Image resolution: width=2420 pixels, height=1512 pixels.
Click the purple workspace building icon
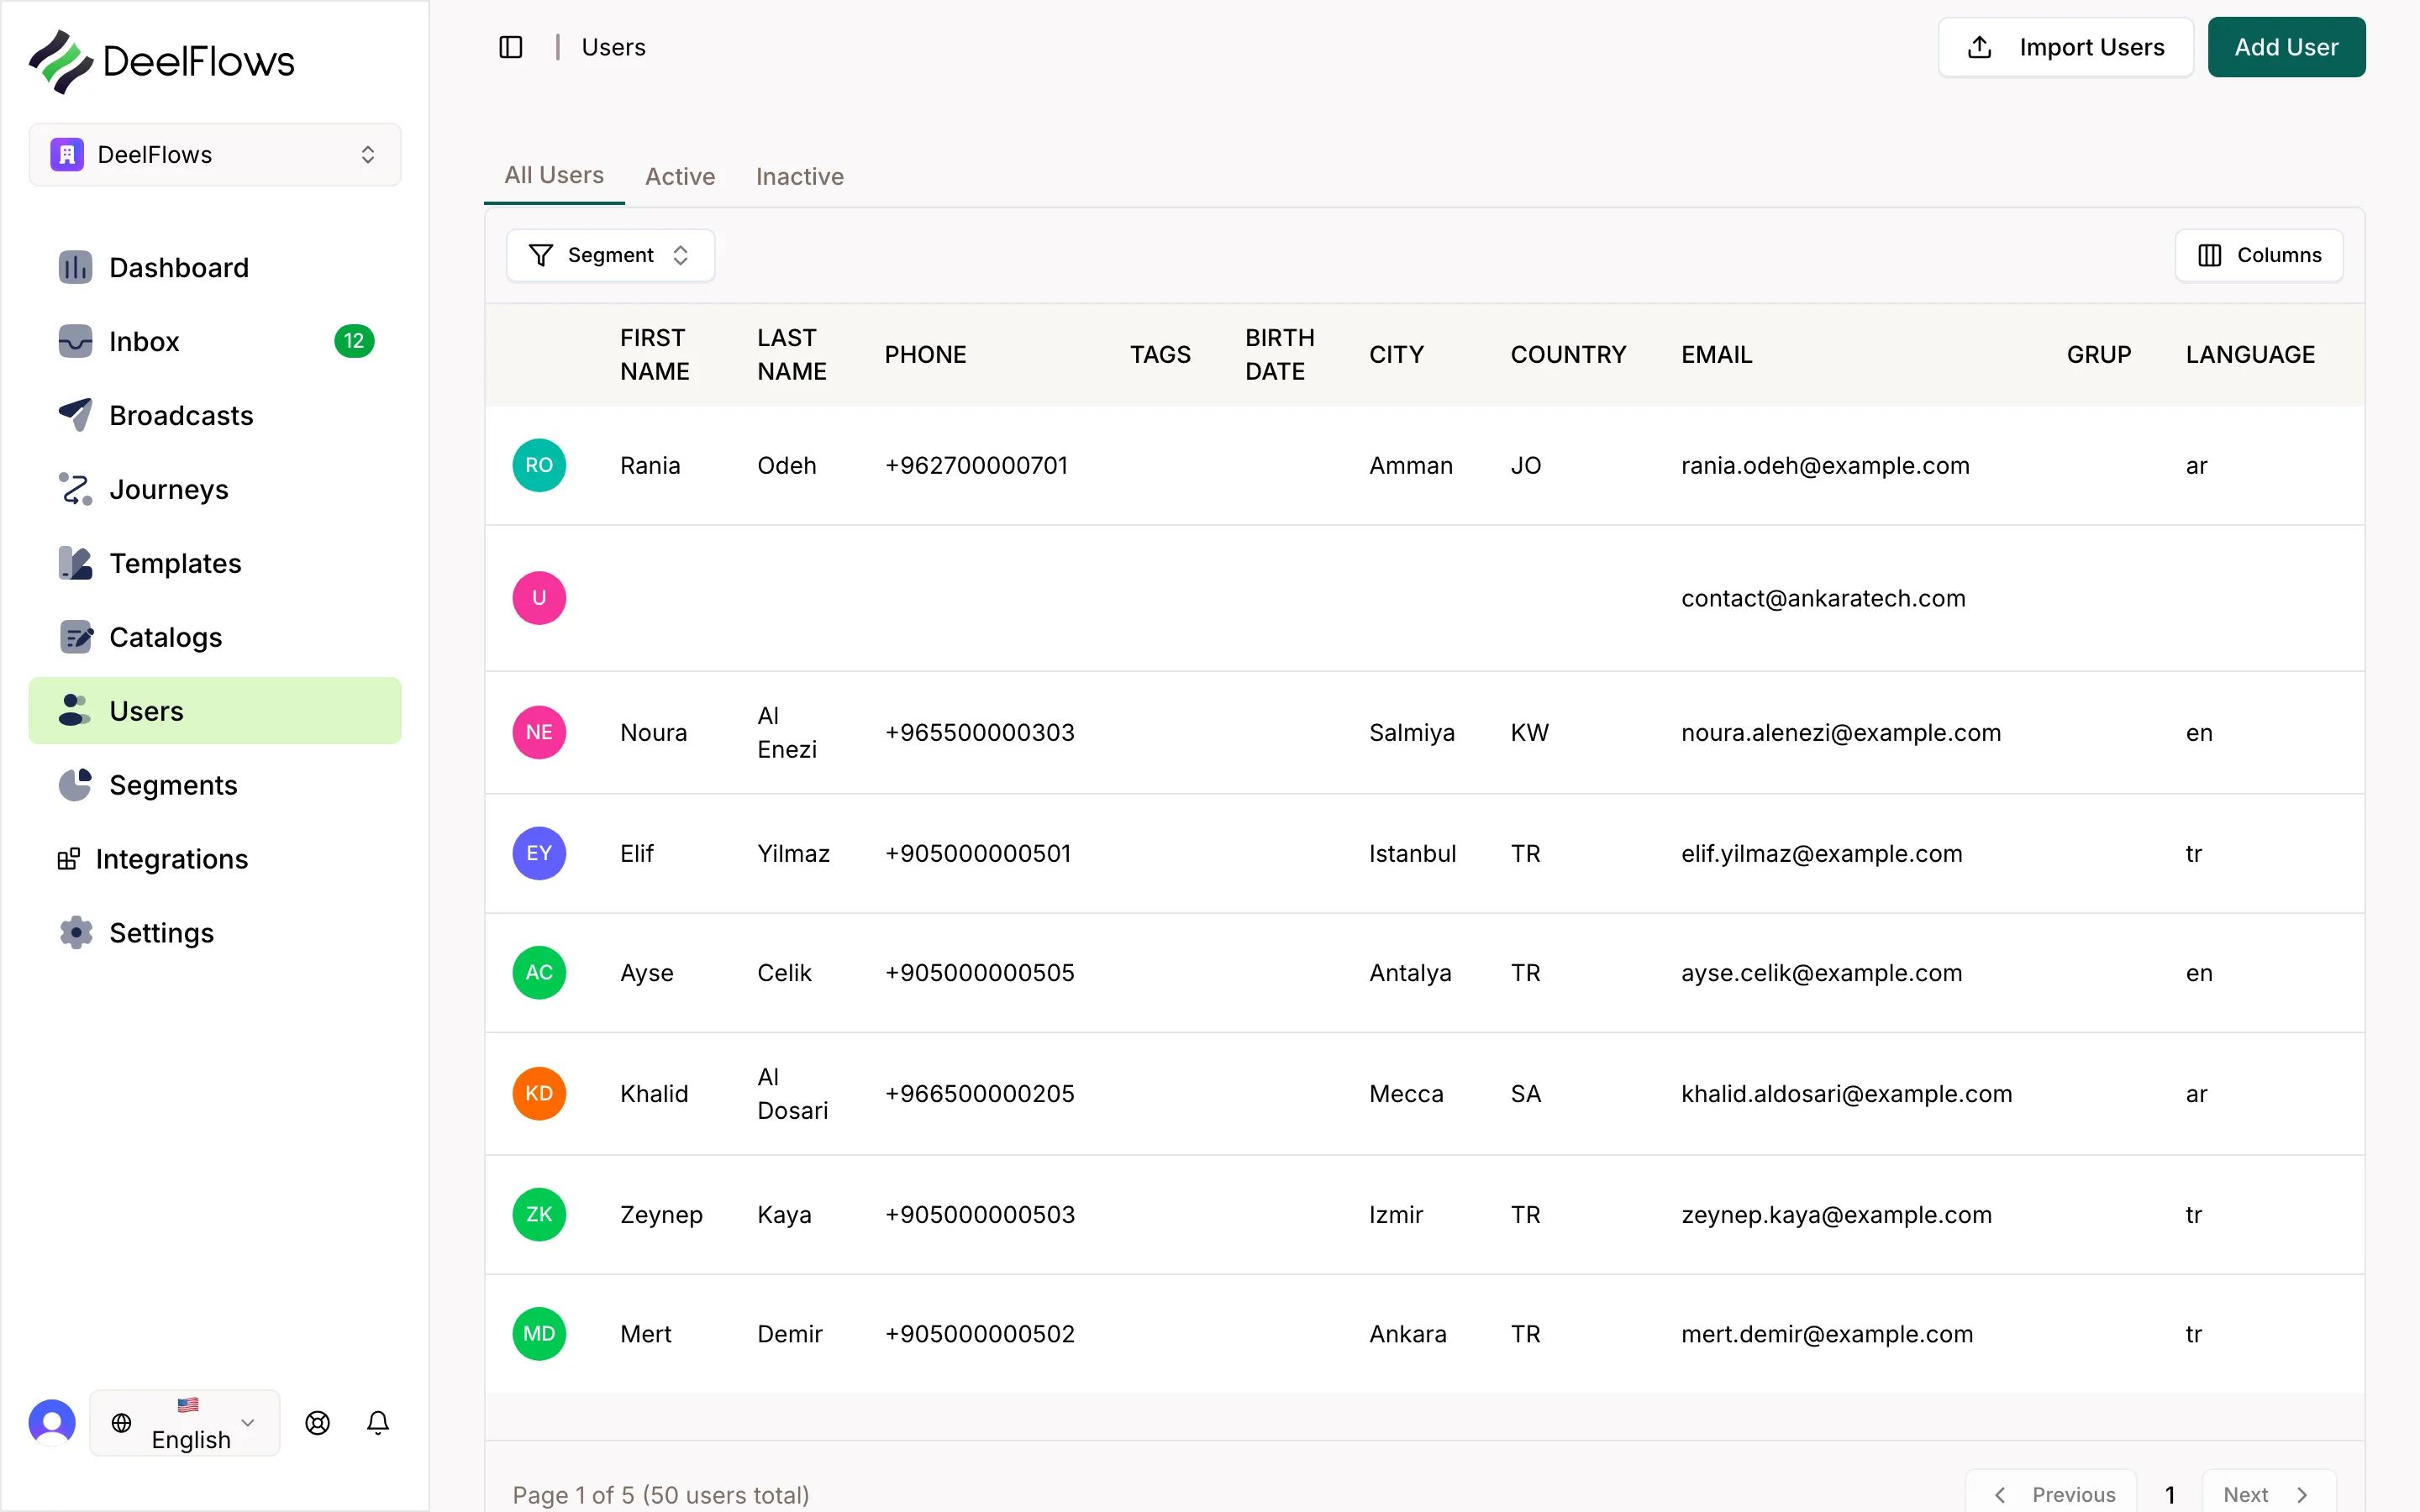point(67,155)
